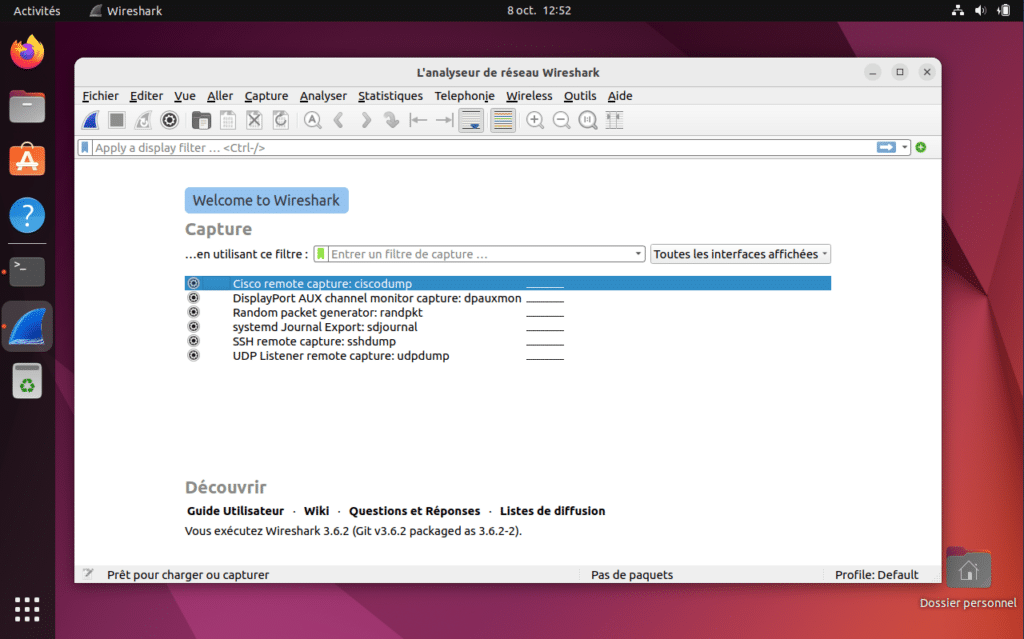Go to next packet arrow icon
Viewport: 1024px width, 639px height.
(x=365, y=120)
